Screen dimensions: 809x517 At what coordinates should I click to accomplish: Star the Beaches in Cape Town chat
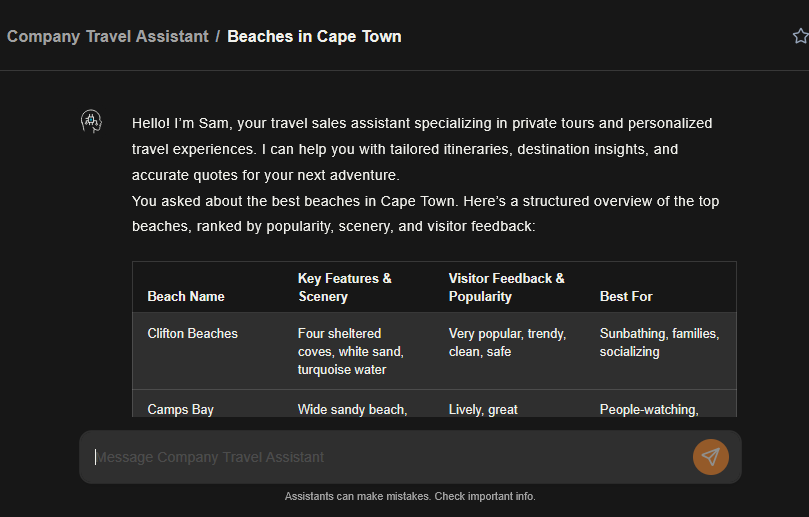(x=800, y=36)
